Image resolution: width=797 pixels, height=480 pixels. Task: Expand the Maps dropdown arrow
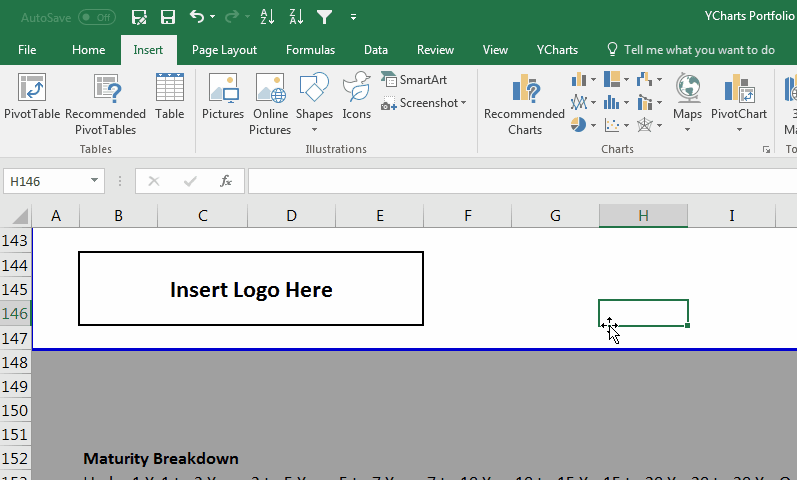click(x=687, y=130)
